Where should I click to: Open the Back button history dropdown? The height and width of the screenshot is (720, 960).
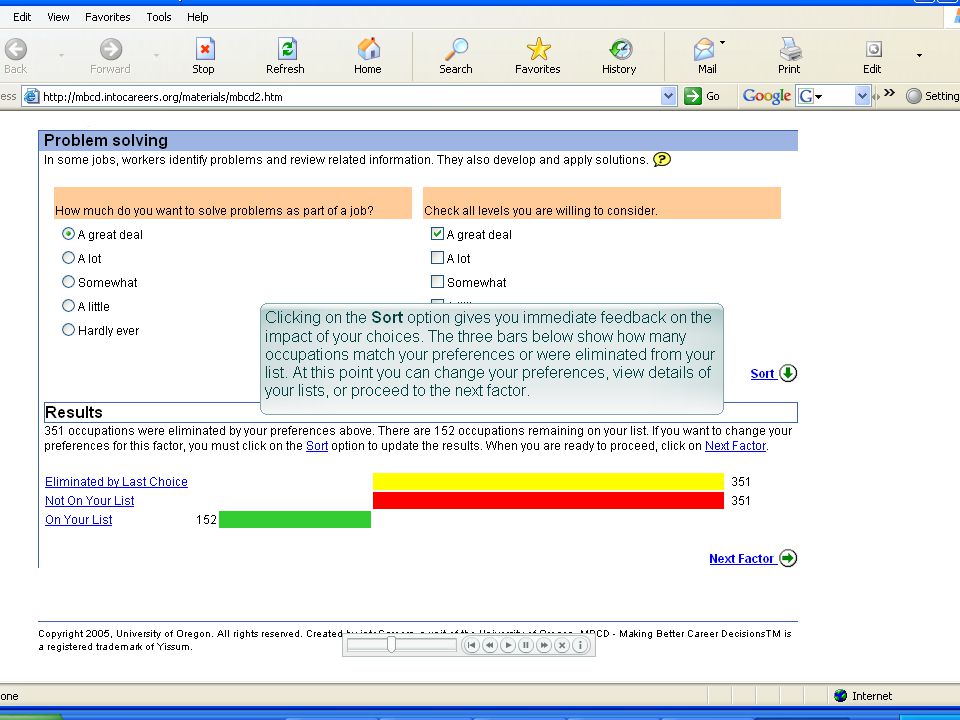coord(61,56)
